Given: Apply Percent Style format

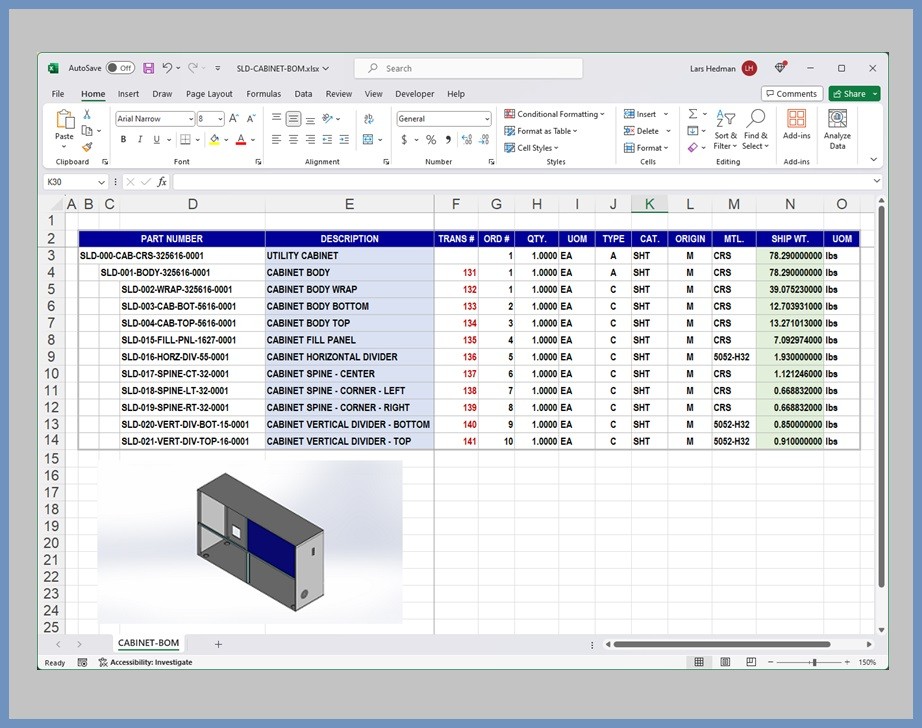Looking at the screenshot, I should point(431,139).
